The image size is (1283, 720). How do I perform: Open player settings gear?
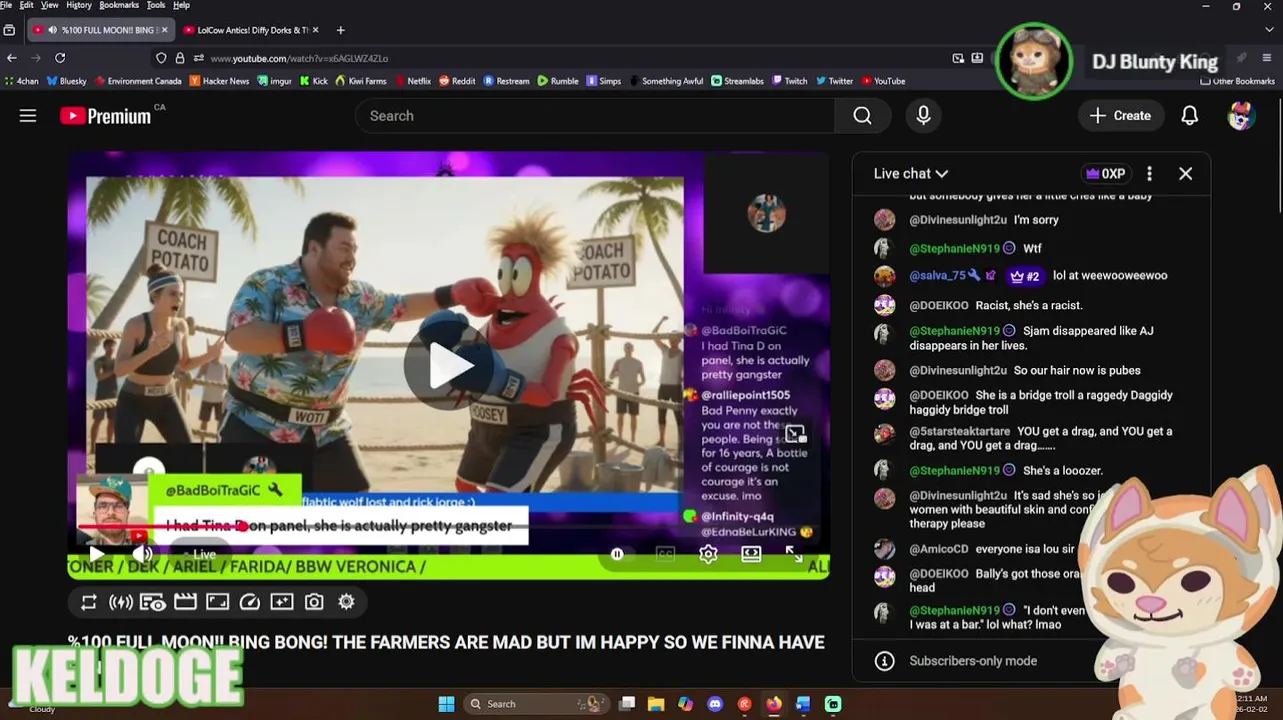(708, 554)
